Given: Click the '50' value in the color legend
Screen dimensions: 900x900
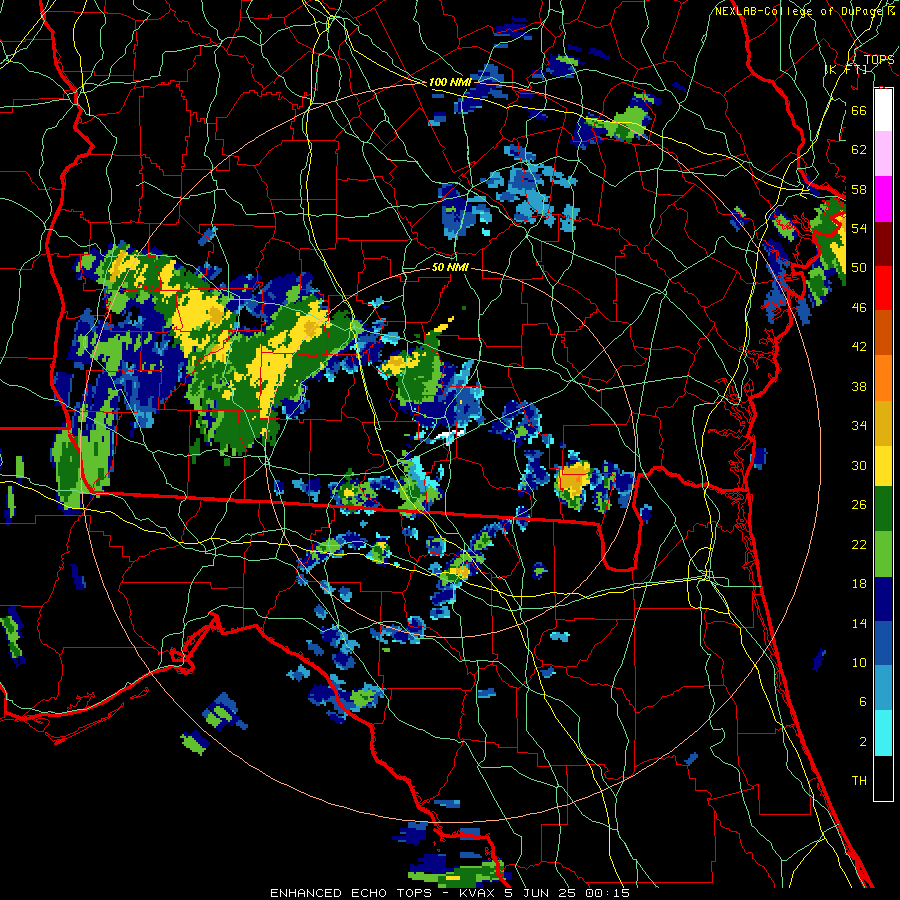Looking at the screenshot, I should [x=859, y=267].
